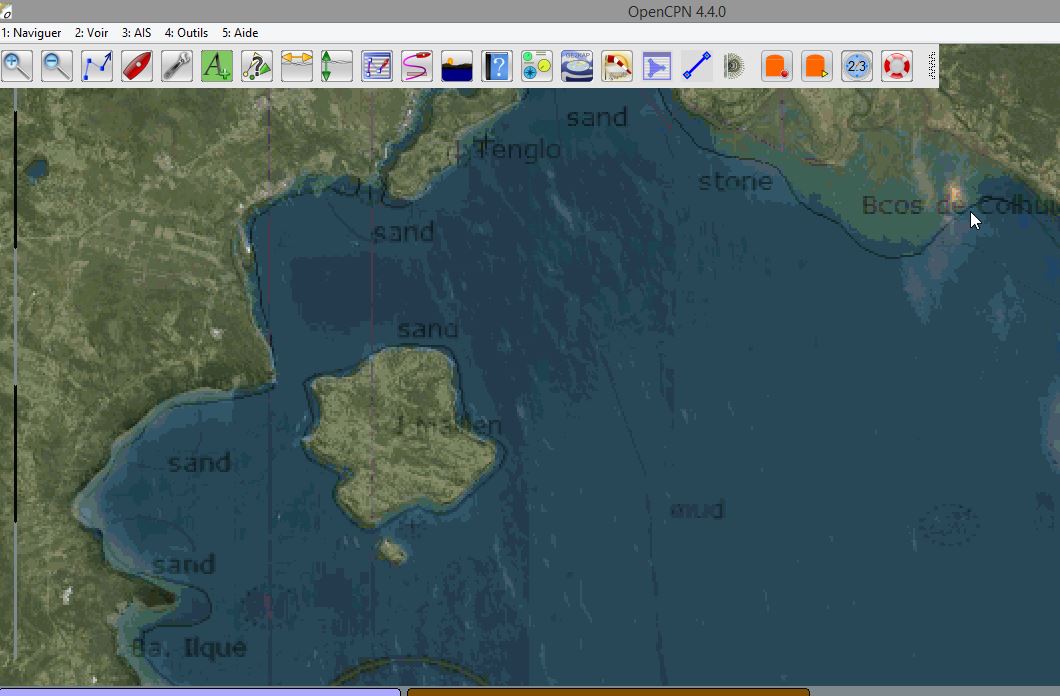
Task: Click the orange record icon with red dot
Action: (777, 66)
